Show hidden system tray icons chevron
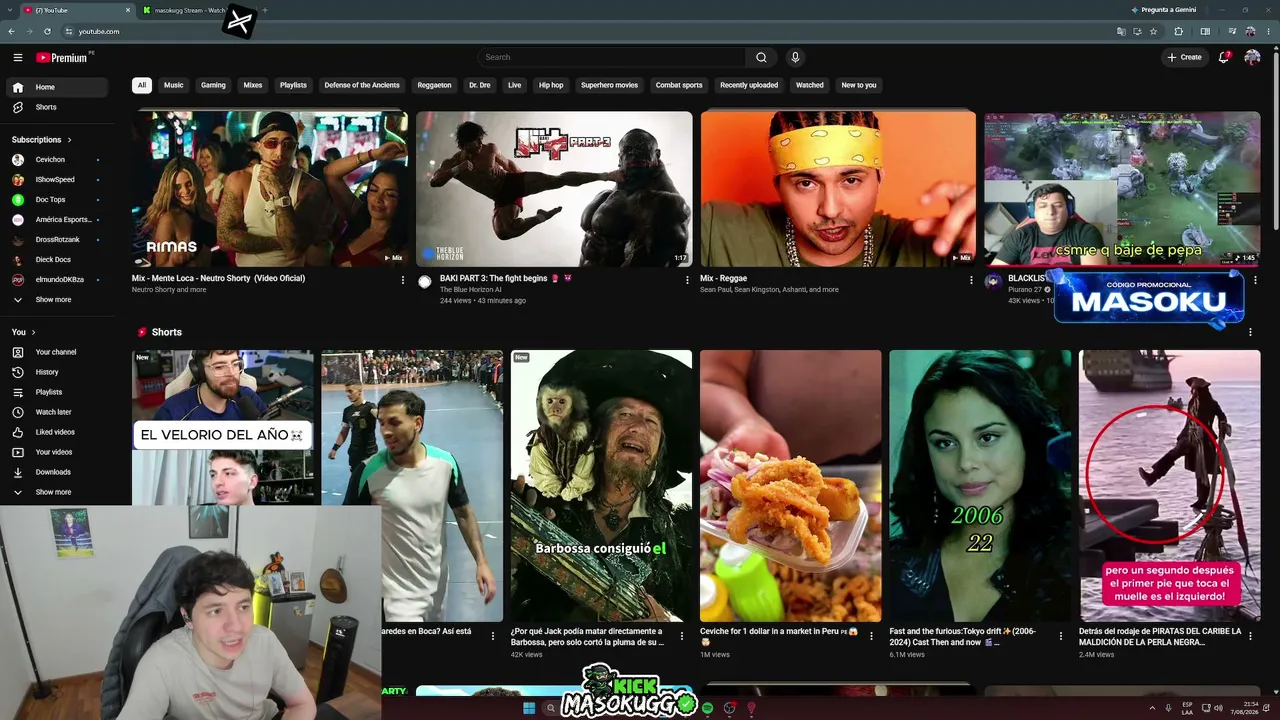 (x=1152, y=708)
